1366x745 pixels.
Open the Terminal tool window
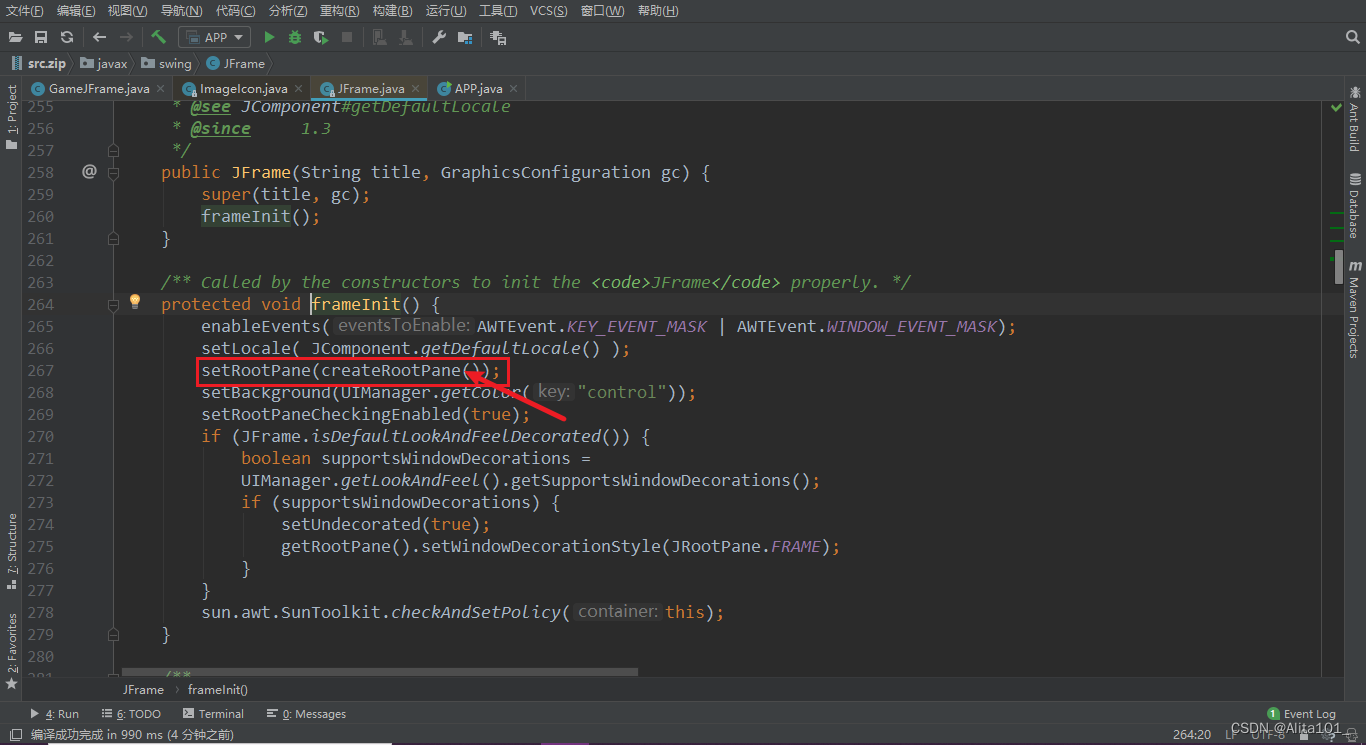coord(213,714)
